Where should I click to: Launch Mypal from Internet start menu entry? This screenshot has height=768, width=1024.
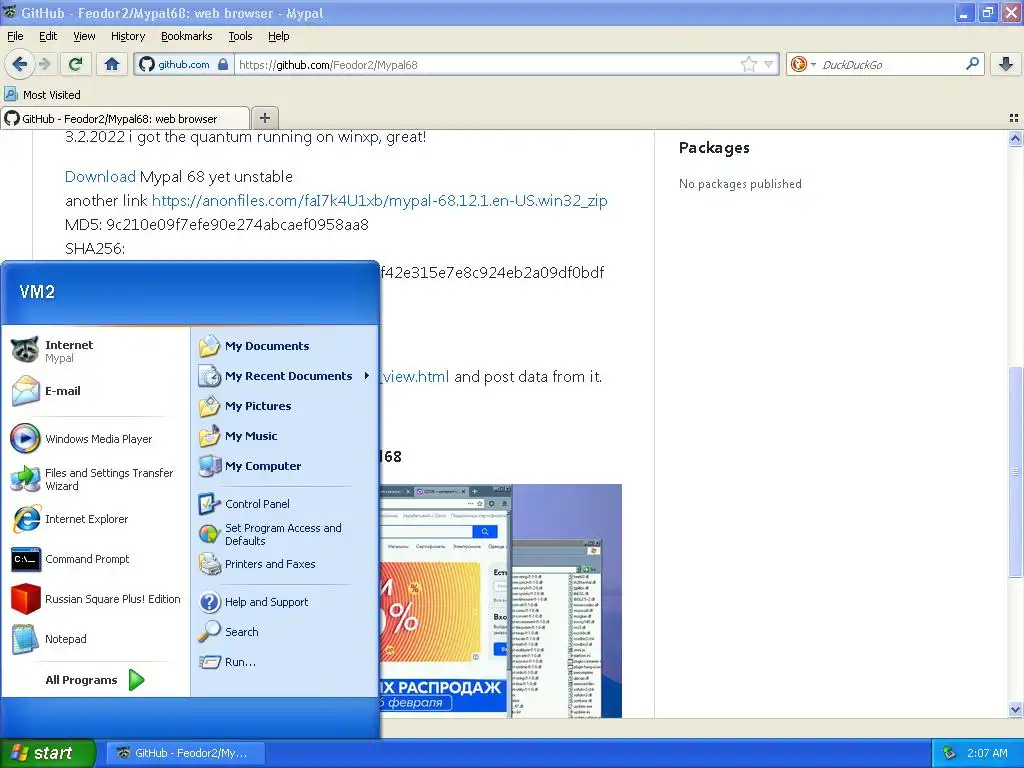(95, 351)
